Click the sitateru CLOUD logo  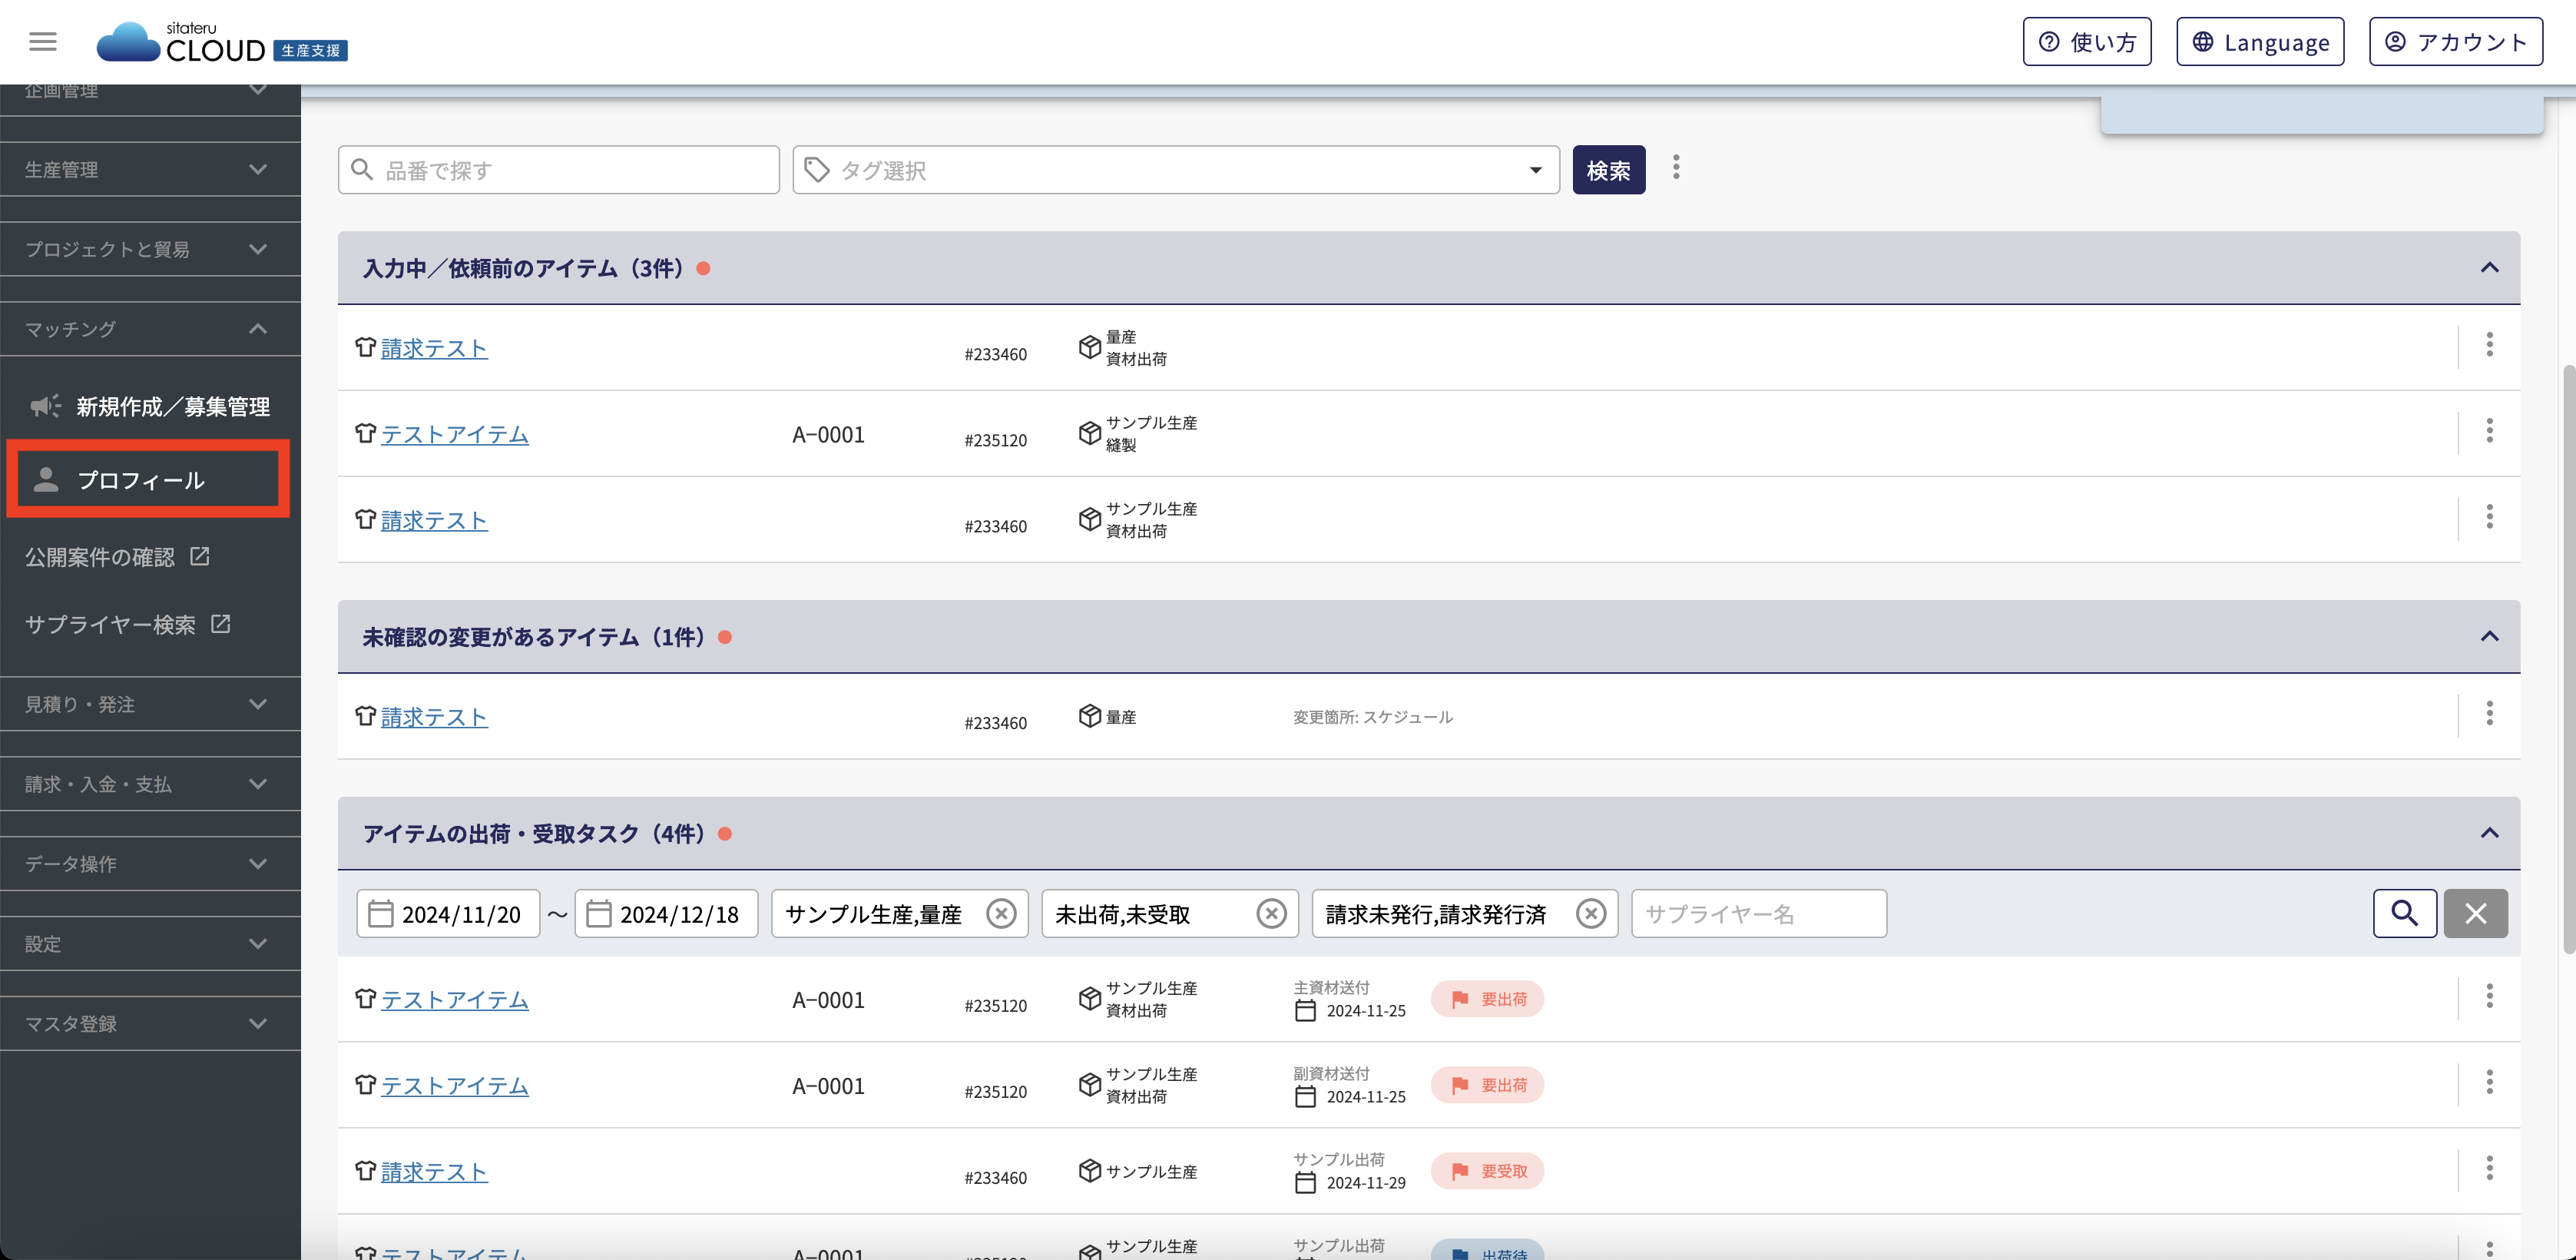tap(222, 42)
